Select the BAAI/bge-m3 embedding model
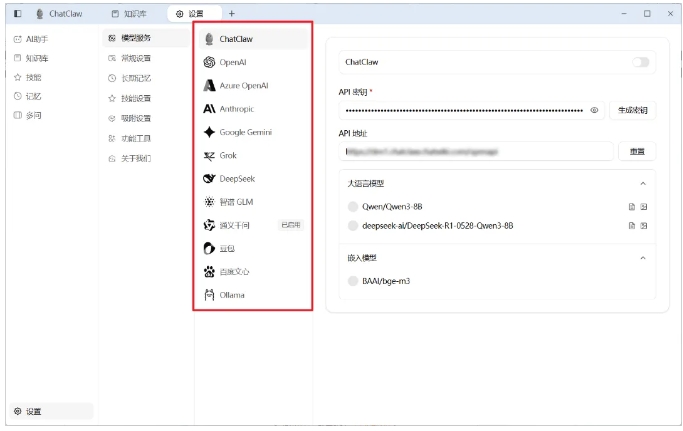This screenshot has height=431, width=683. tap(352, 281)
